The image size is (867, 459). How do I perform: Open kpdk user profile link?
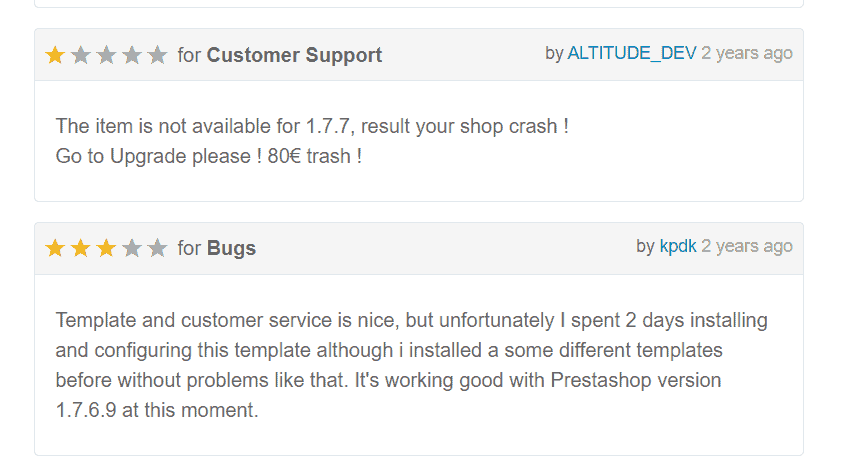(x=678, y=246)
